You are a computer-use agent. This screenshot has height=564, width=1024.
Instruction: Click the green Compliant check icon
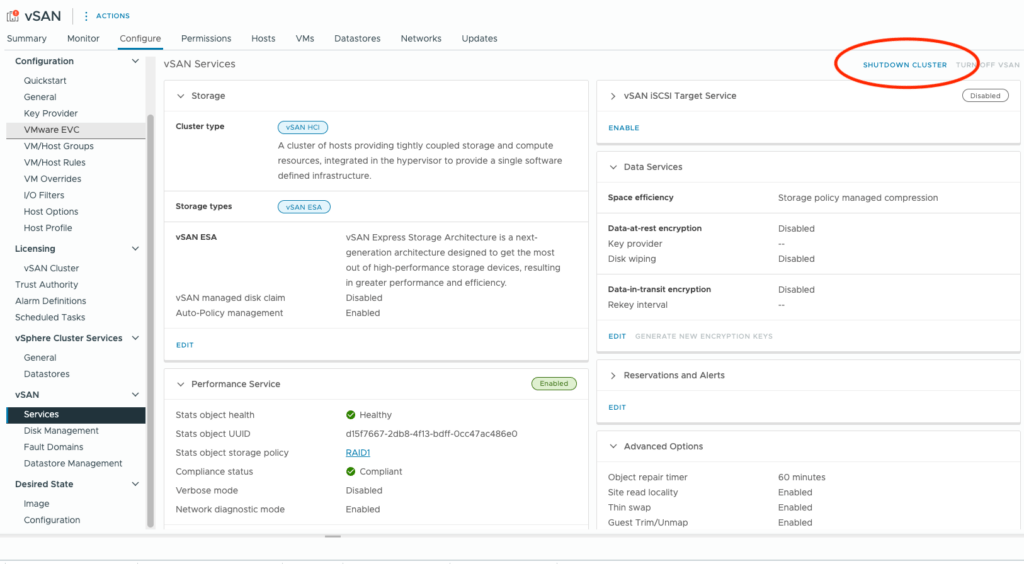[x=351, y=471]
